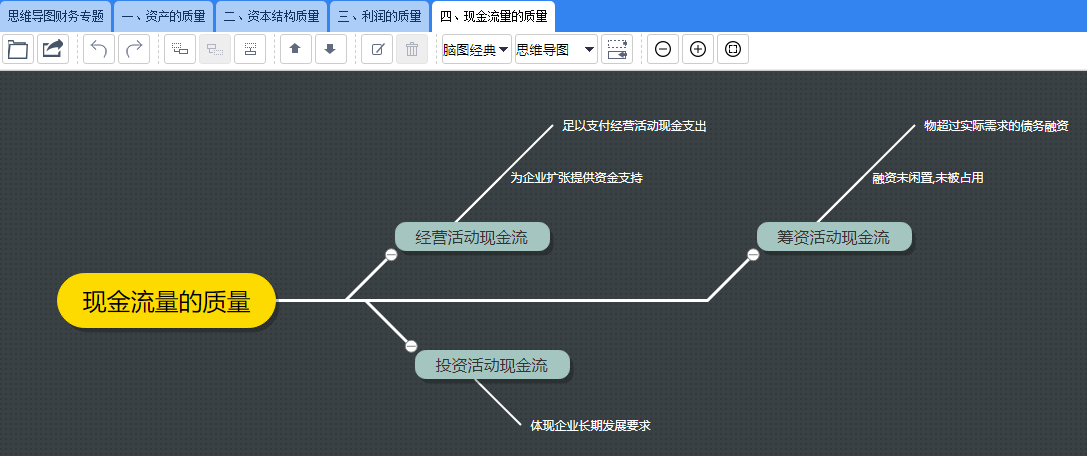Collapse the 筹资活动现金流 branch
Image resolution: width=1087 pixels, height=456 pixels.
[753, 255]
